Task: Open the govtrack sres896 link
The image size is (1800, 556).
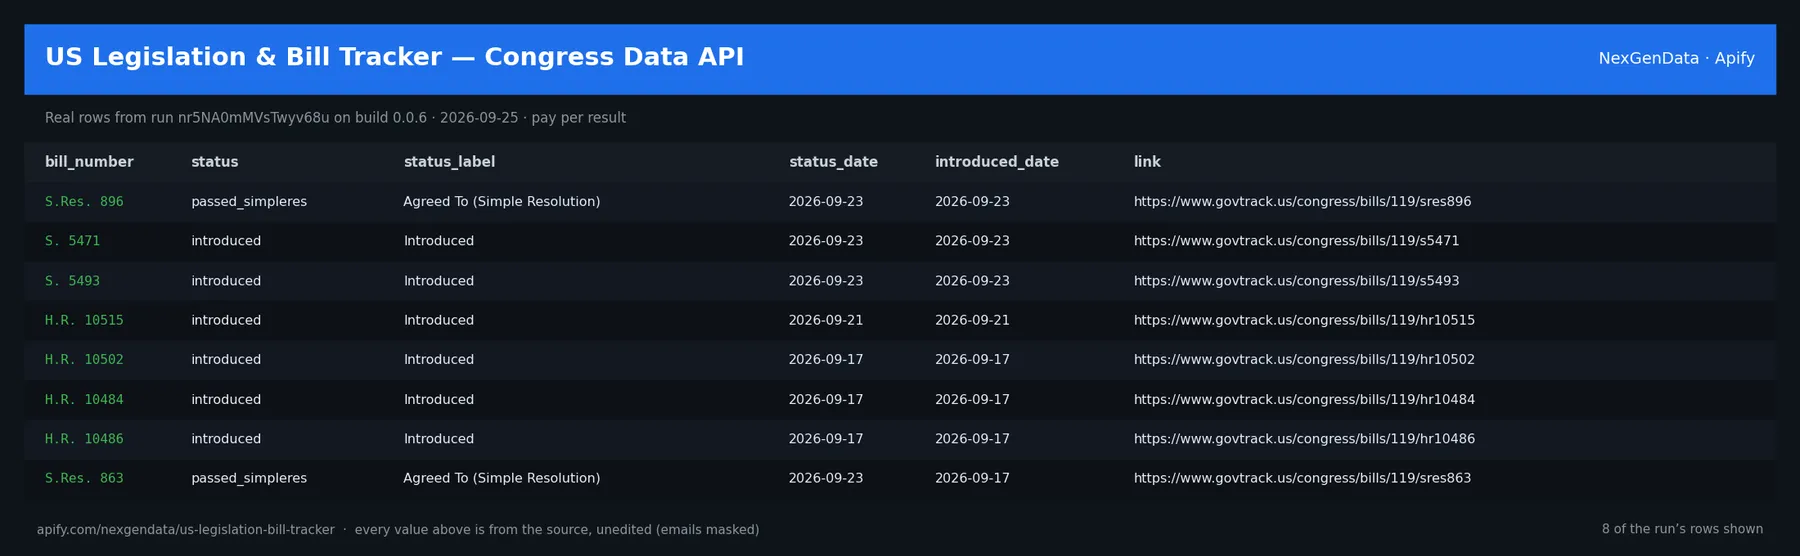Action: (x=1302, y=202)
